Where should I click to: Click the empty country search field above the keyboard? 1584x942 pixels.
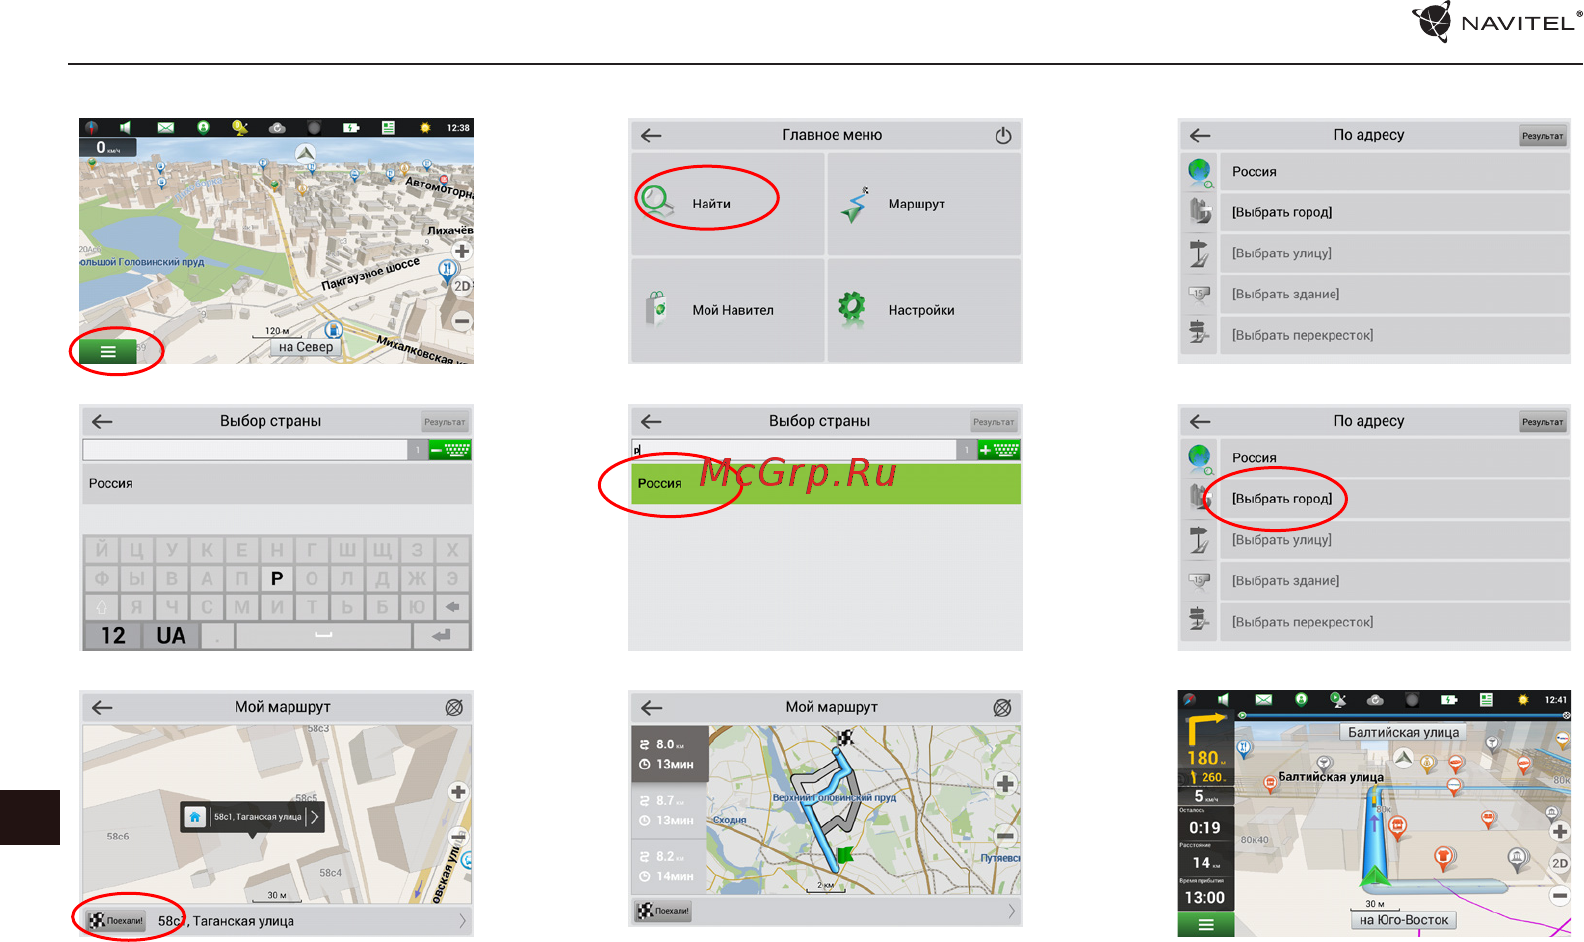tap(245, 450)
